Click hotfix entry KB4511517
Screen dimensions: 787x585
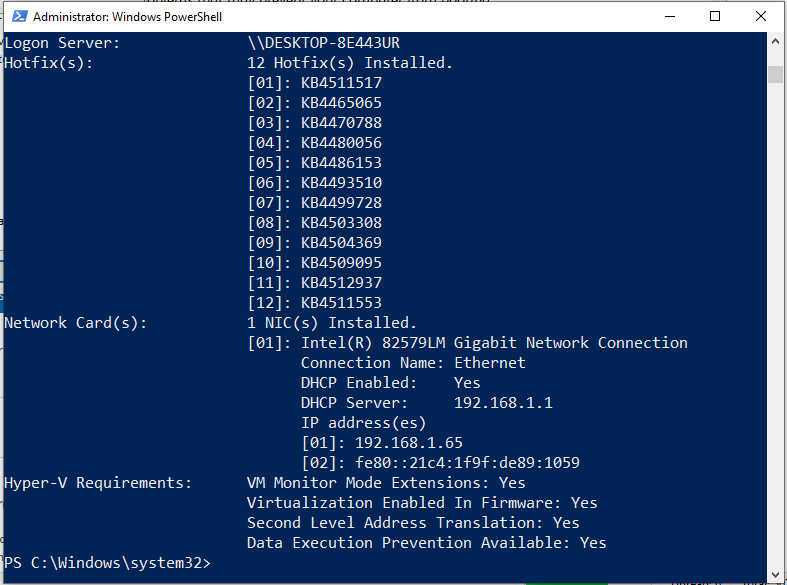point(341,83)
